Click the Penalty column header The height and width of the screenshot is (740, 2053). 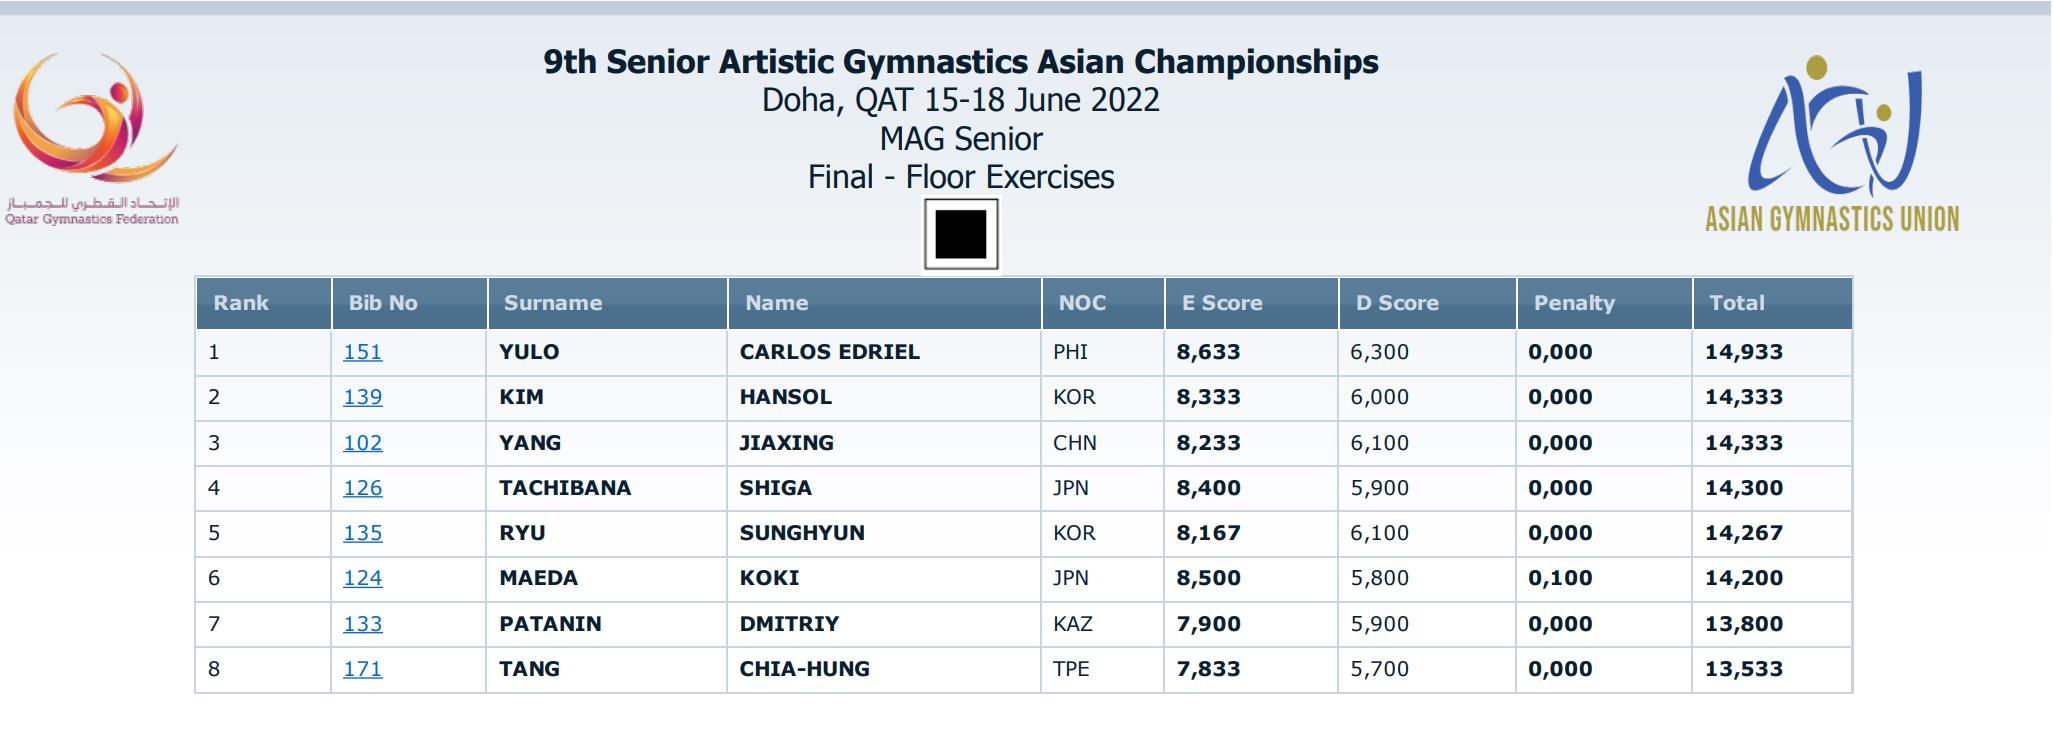[1574, 303]
